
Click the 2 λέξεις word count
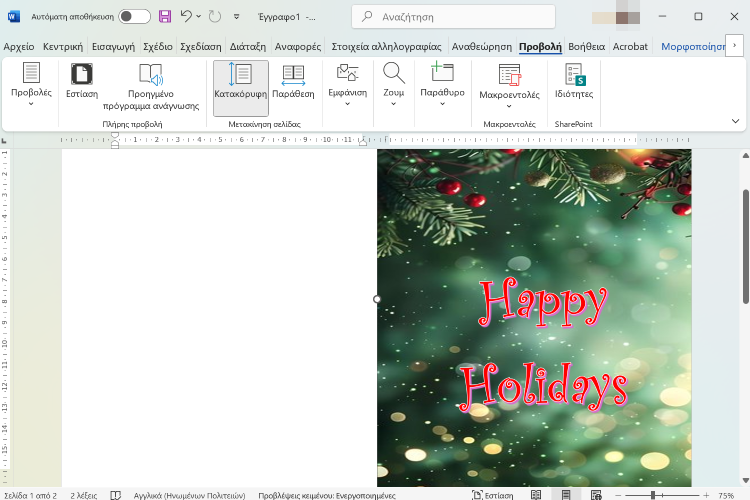(x=84, y=495)
